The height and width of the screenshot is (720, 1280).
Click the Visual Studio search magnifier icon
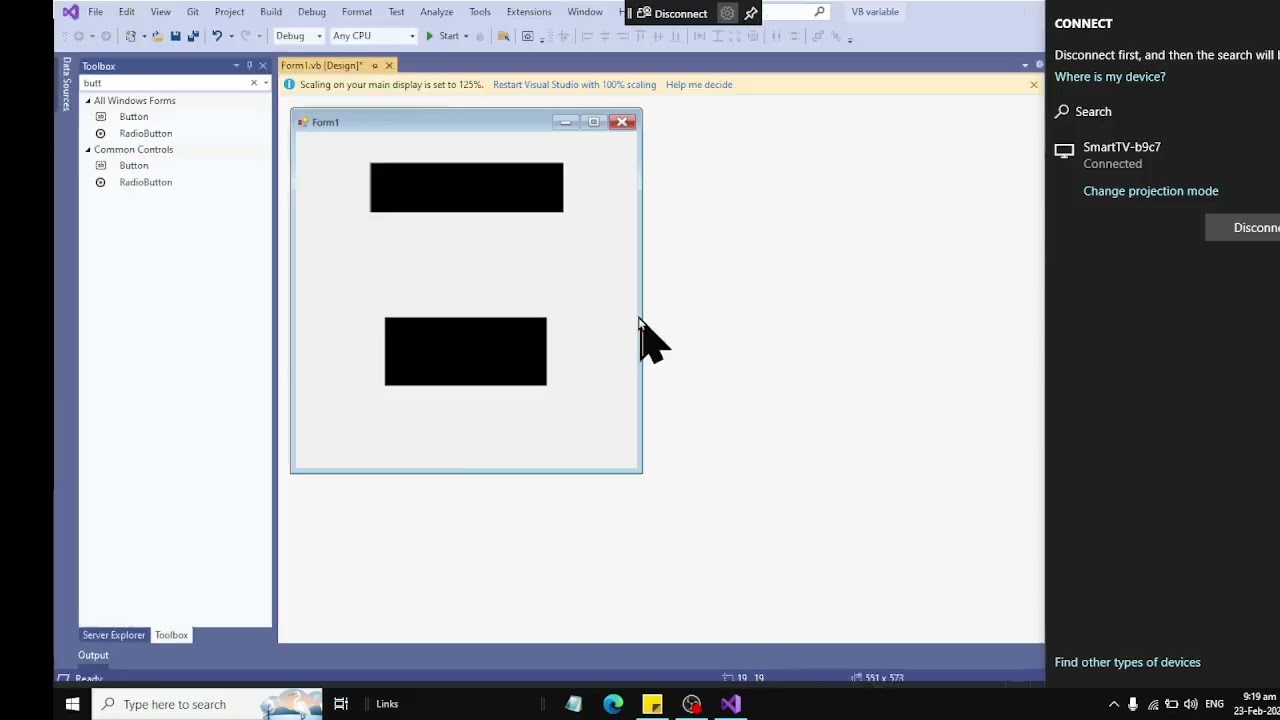tap(820, 12)
